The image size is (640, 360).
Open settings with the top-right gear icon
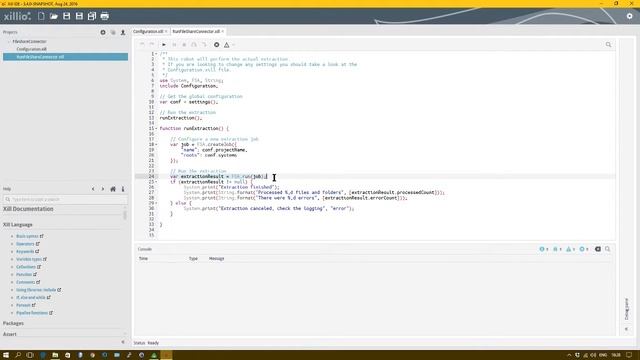(x=629, y=16)
